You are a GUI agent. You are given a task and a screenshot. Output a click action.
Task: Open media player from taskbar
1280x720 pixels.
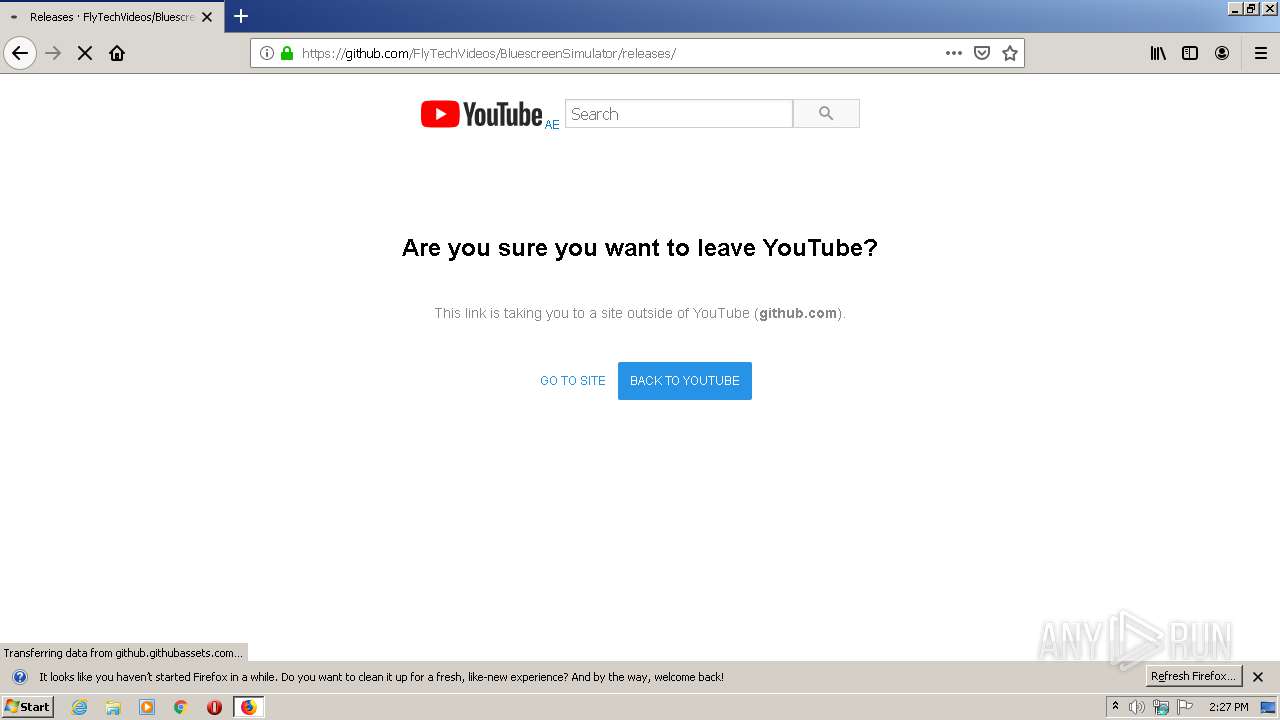(147, 707)
